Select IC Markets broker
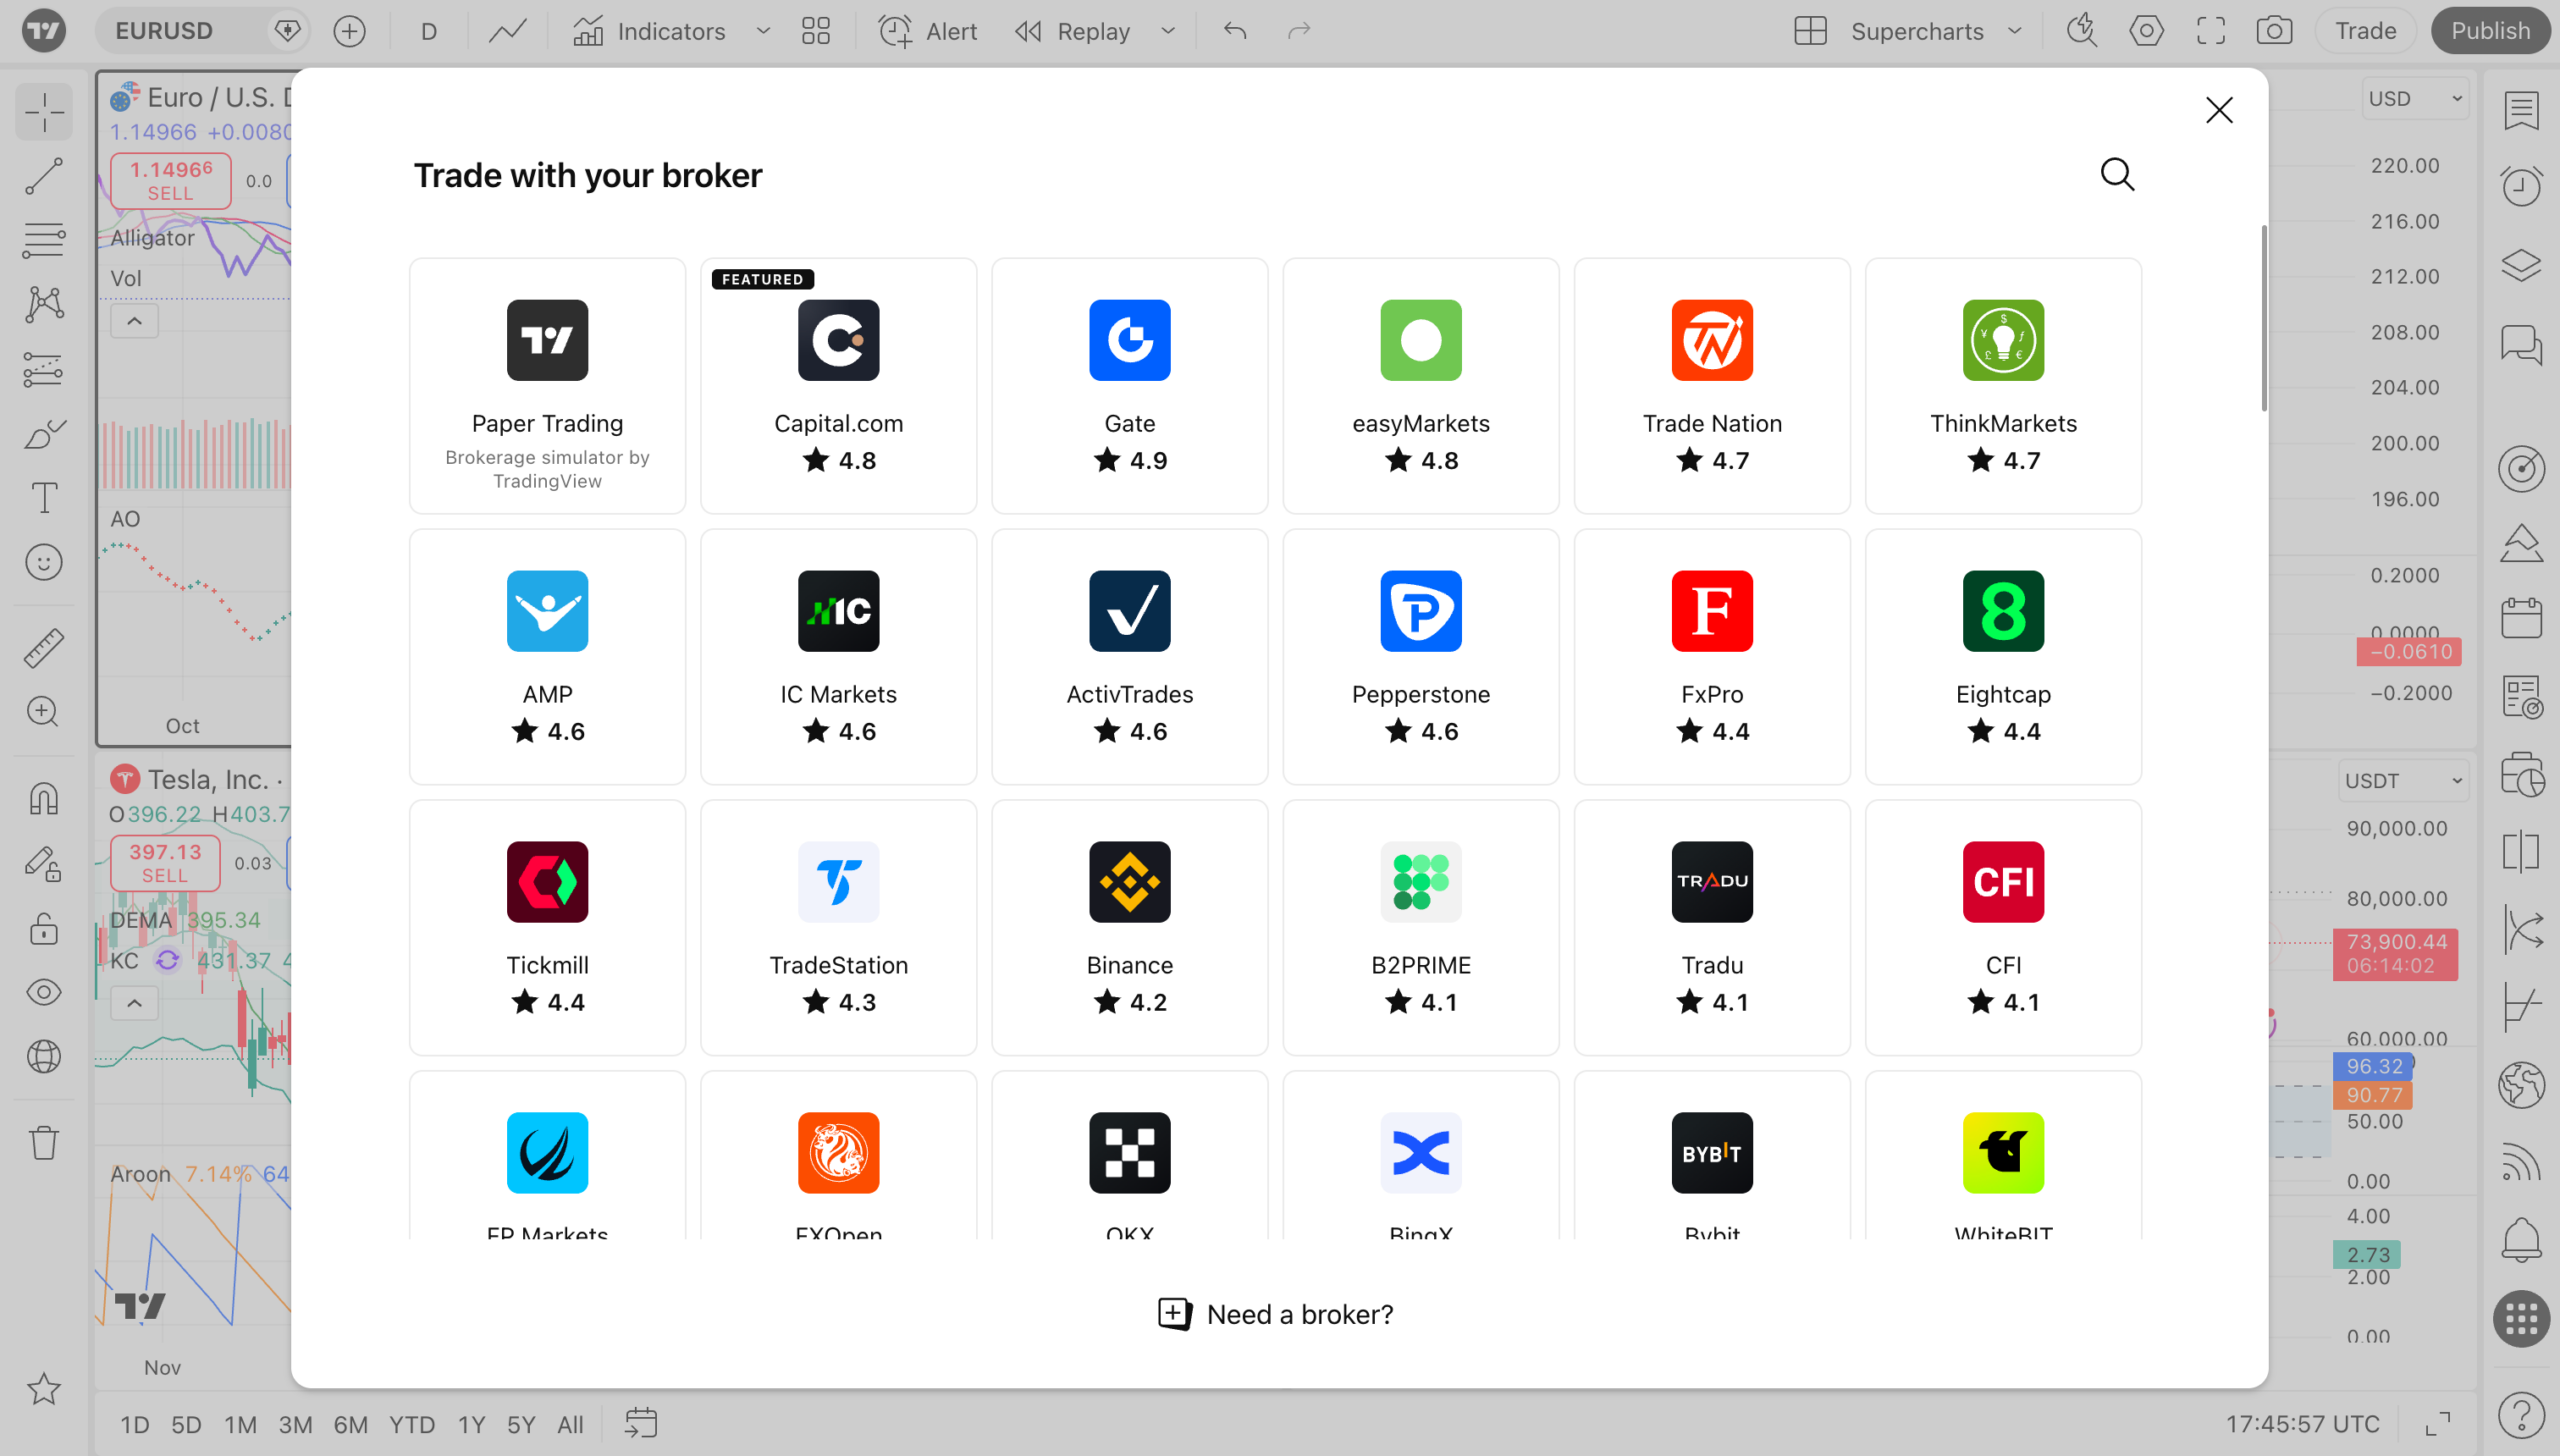 838,656
